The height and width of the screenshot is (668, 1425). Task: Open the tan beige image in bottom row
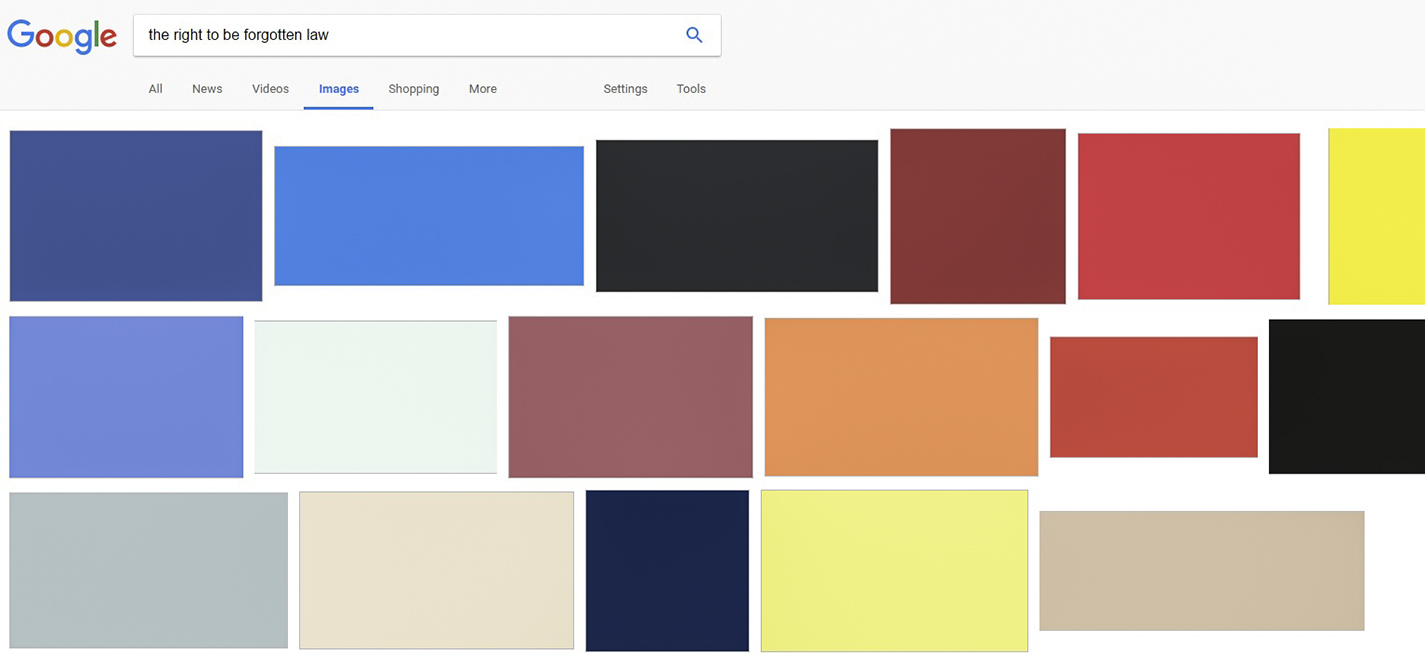1201,570
